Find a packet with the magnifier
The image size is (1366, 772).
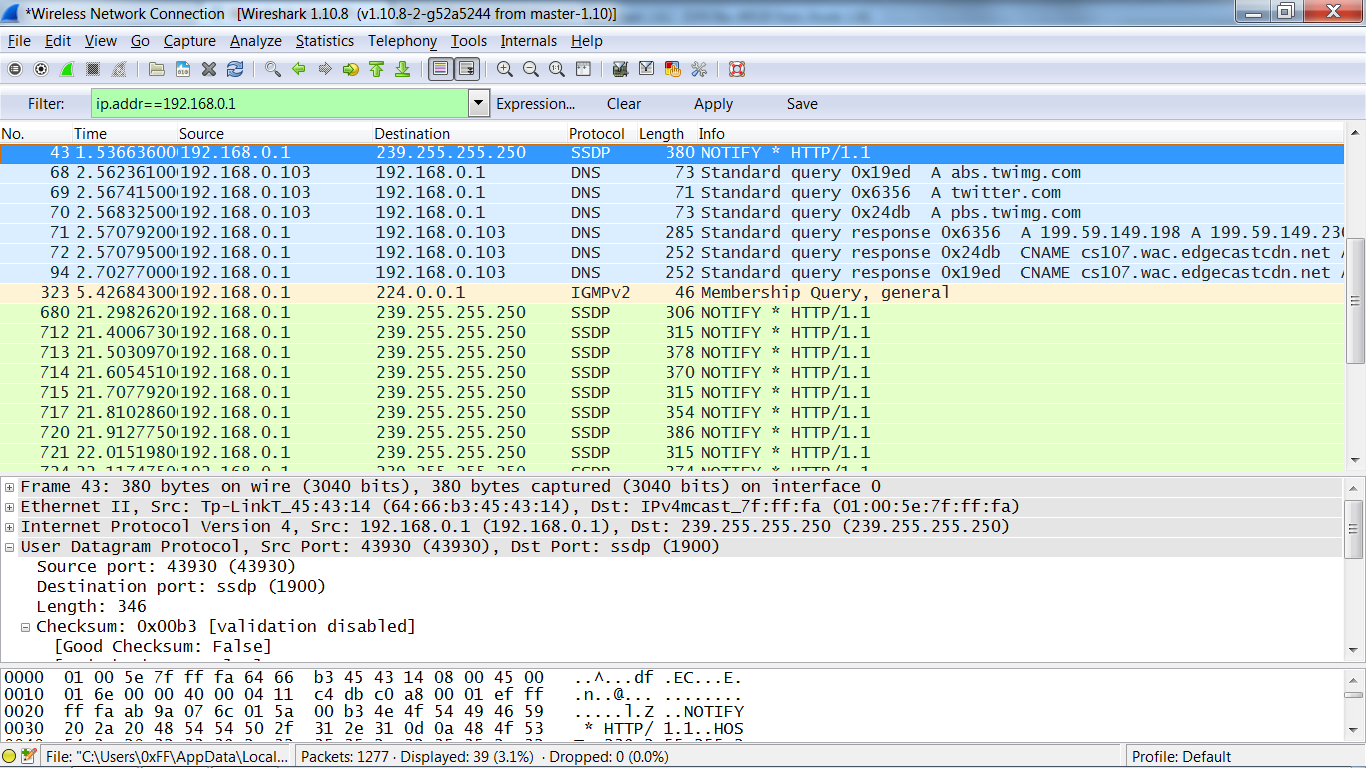[273, 69]
